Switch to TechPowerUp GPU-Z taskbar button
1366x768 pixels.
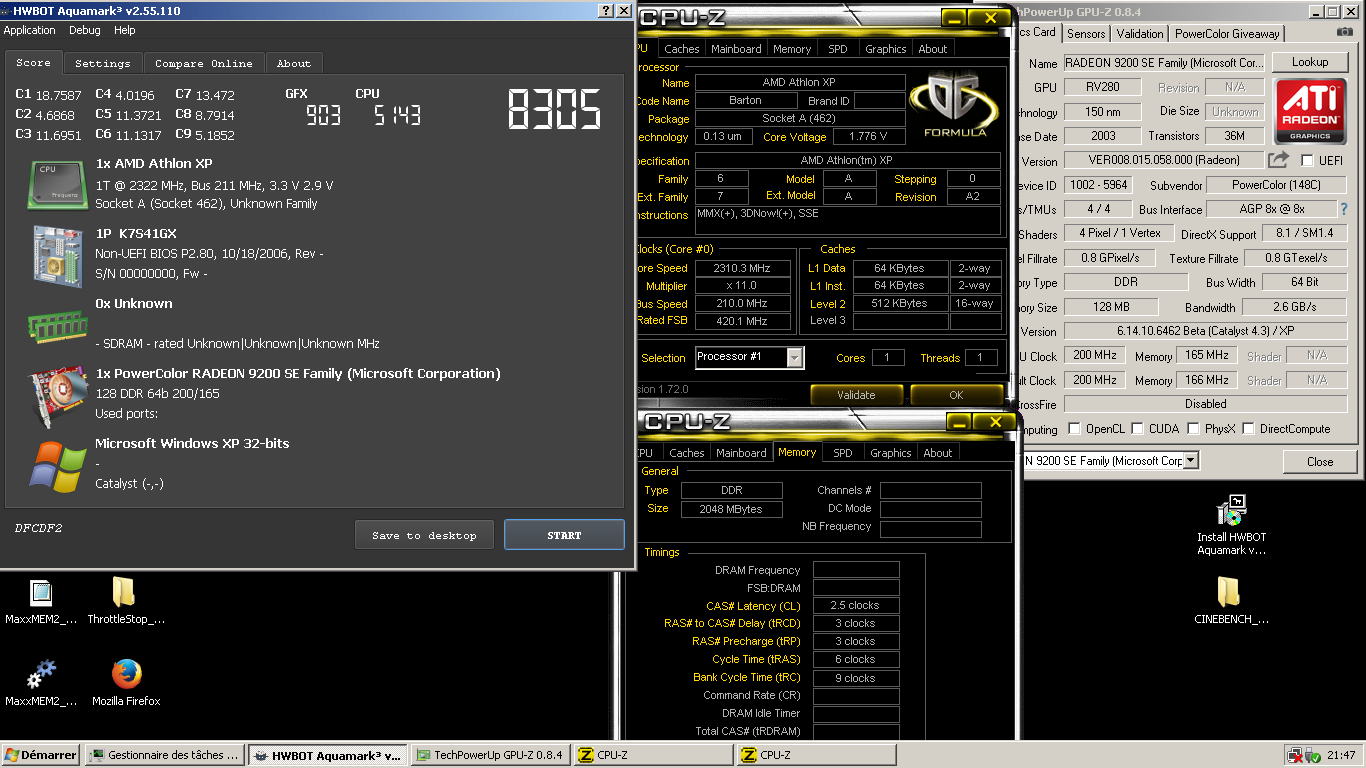click(x=490, y=755)
